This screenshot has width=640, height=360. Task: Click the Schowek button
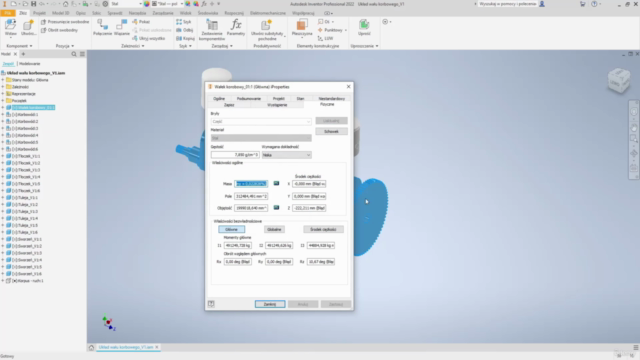click(331, 131)
